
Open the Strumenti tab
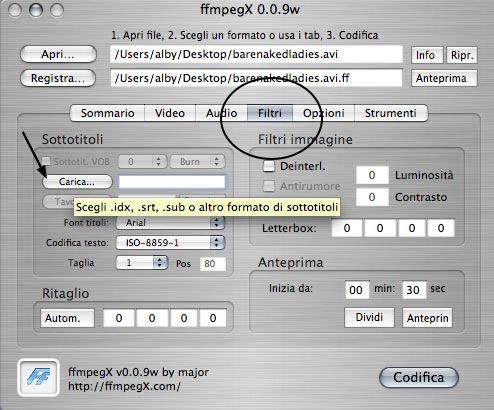point(390,113)
